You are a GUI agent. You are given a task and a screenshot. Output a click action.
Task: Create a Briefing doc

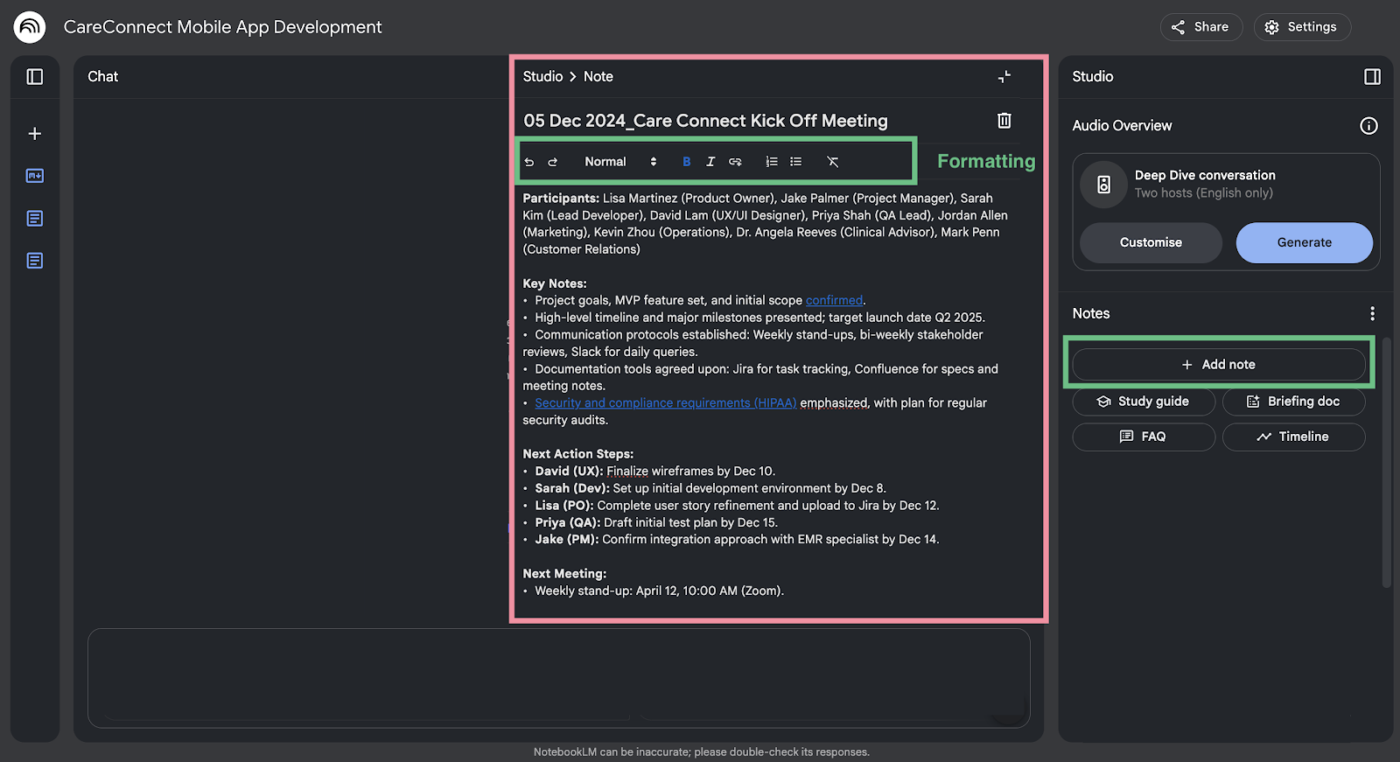click(x=1294, y=401)
